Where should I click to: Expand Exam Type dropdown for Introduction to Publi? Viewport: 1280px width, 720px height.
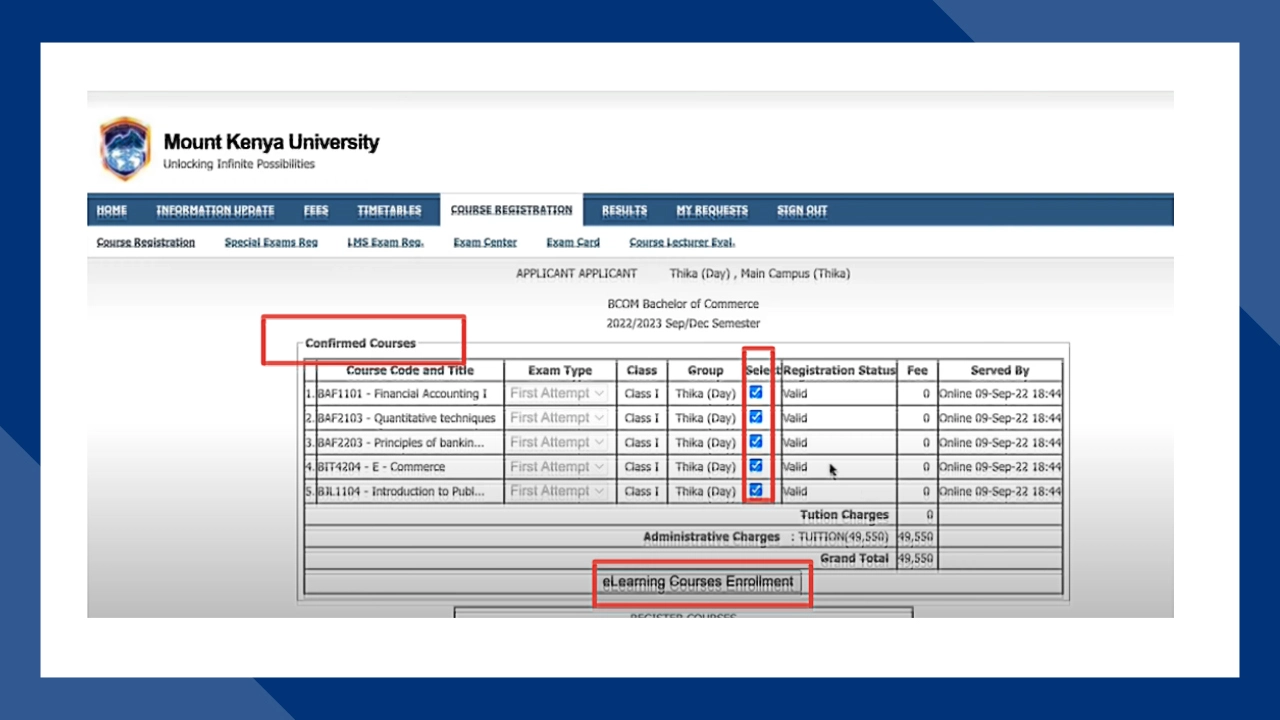coord(558,490)
